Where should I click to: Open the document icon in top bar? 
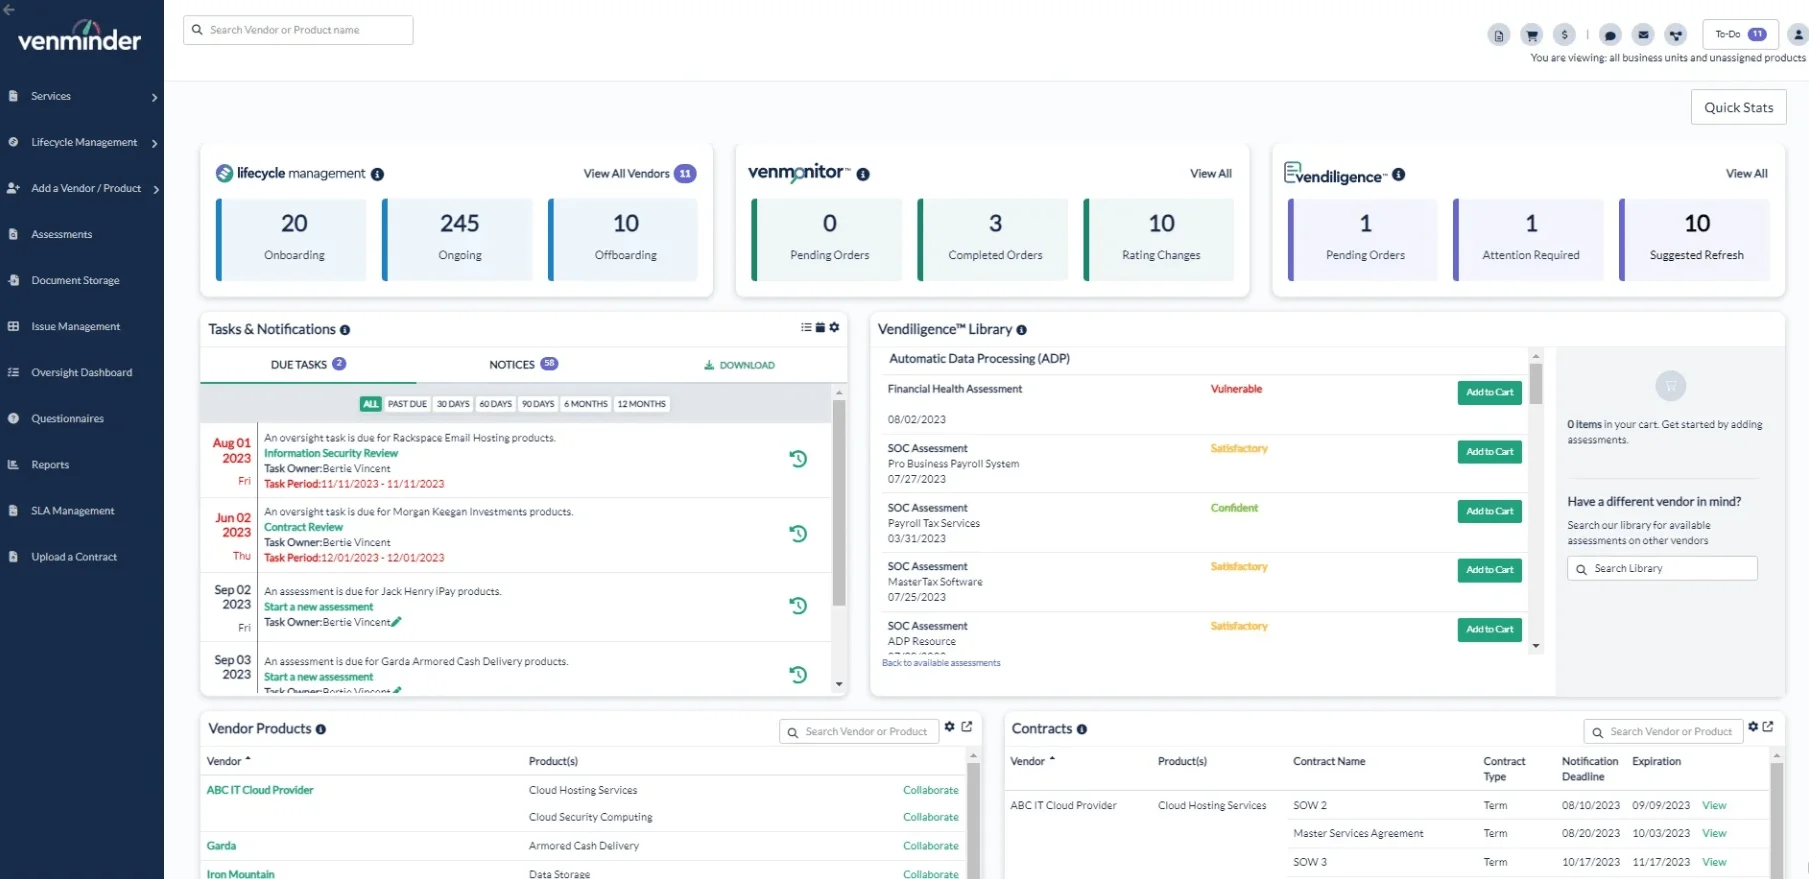[1498, 35]
